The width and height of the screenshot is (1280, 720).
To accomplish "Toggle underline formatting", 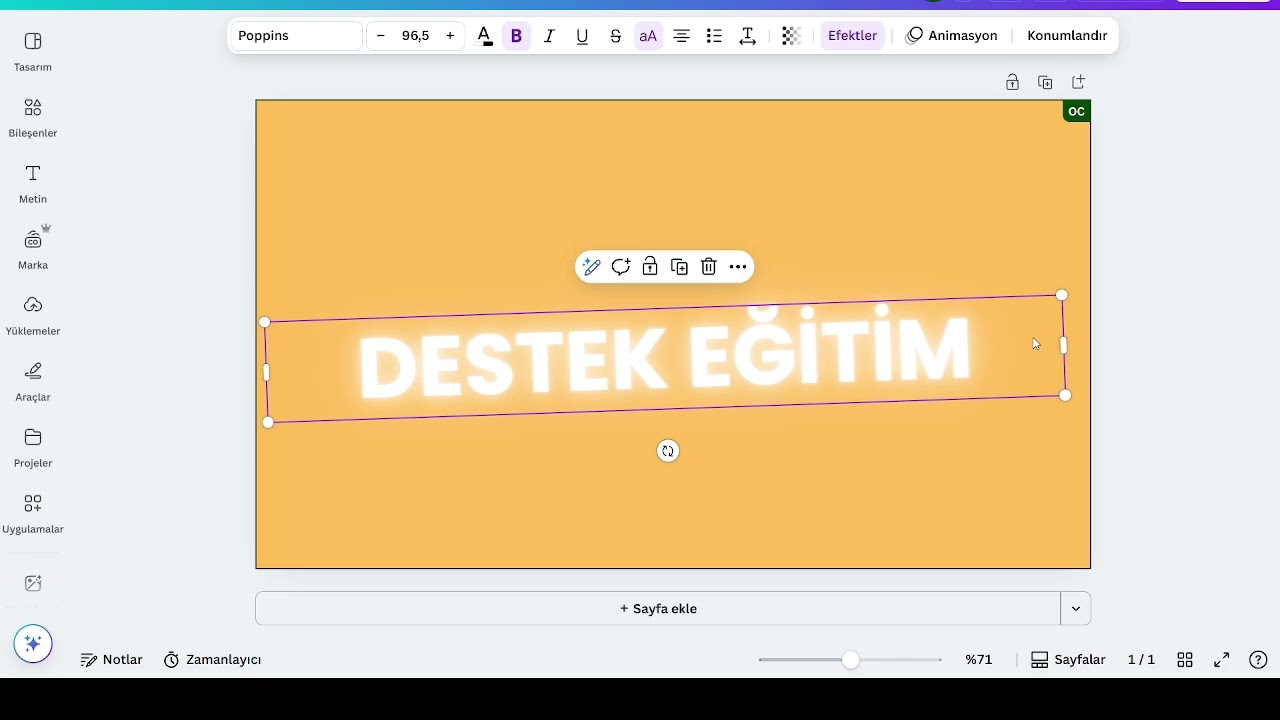I will tap(582, 36).
